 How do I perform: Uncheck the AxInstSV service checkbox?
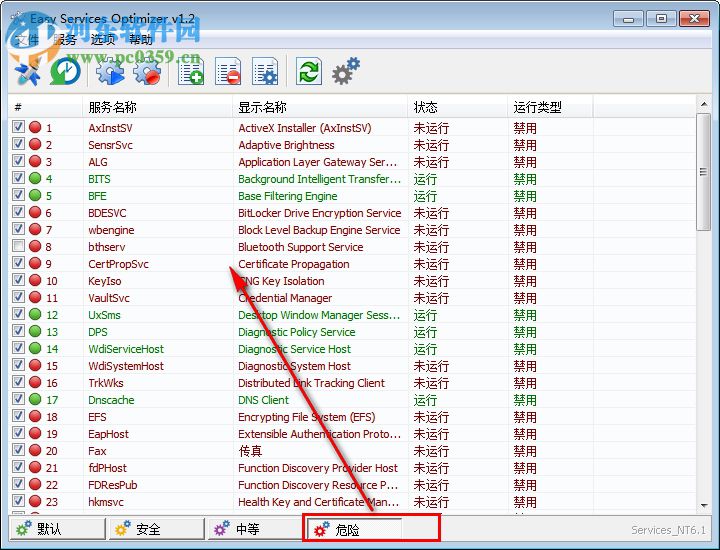(x=18, y=127)
